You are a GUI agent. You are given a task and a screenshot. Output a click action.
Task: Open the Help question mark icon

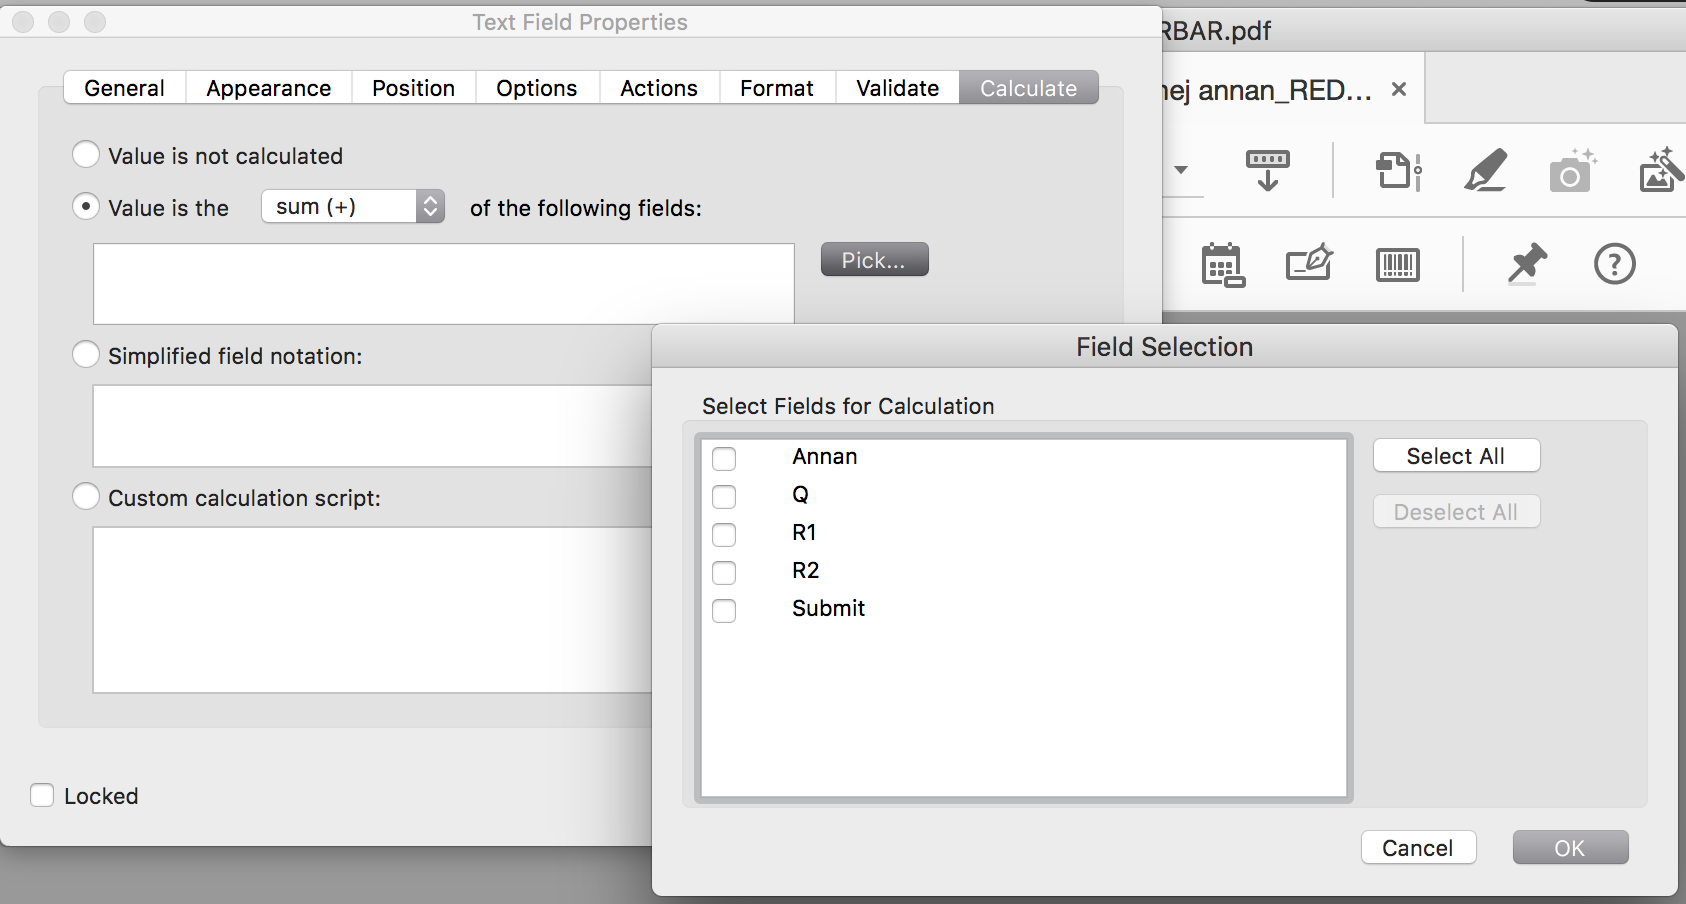pyautogui.click(x=1614, y=264)
